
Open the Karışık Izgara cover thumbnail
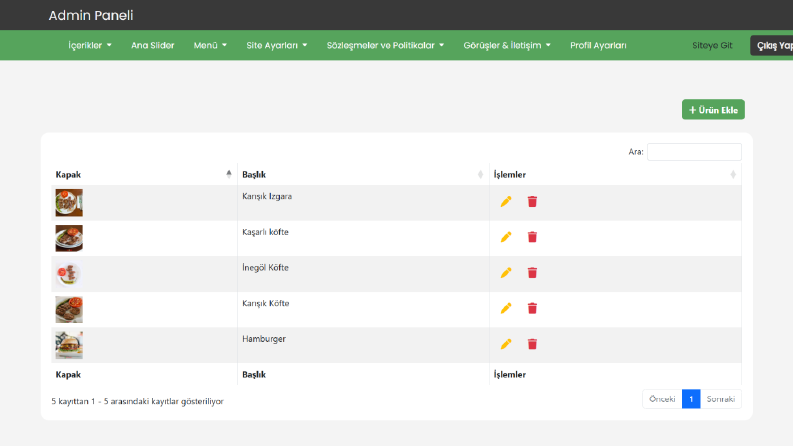click(69, 203)
